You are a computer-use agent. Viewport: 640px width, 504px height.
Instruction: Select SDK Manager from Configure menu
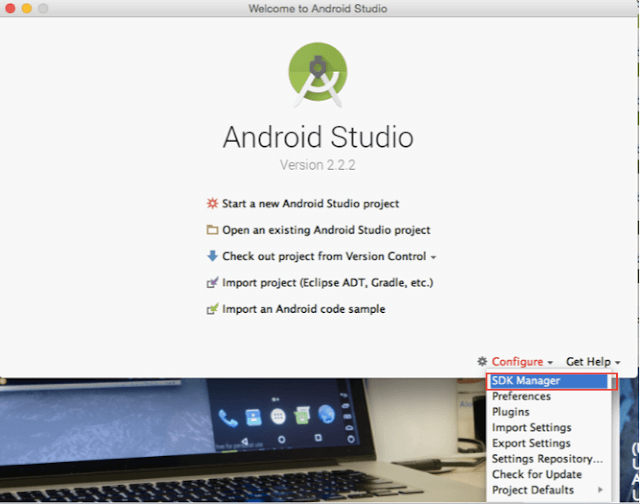pos(549,381)
